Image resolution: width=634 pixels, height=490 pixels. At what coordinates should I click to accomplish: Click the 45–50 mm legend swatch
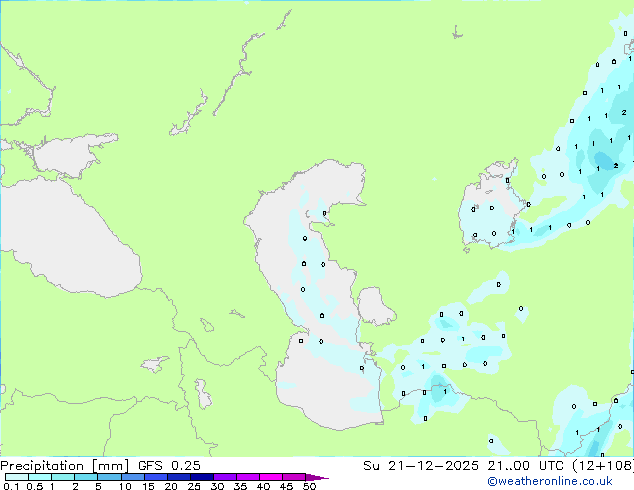point(294,477)
